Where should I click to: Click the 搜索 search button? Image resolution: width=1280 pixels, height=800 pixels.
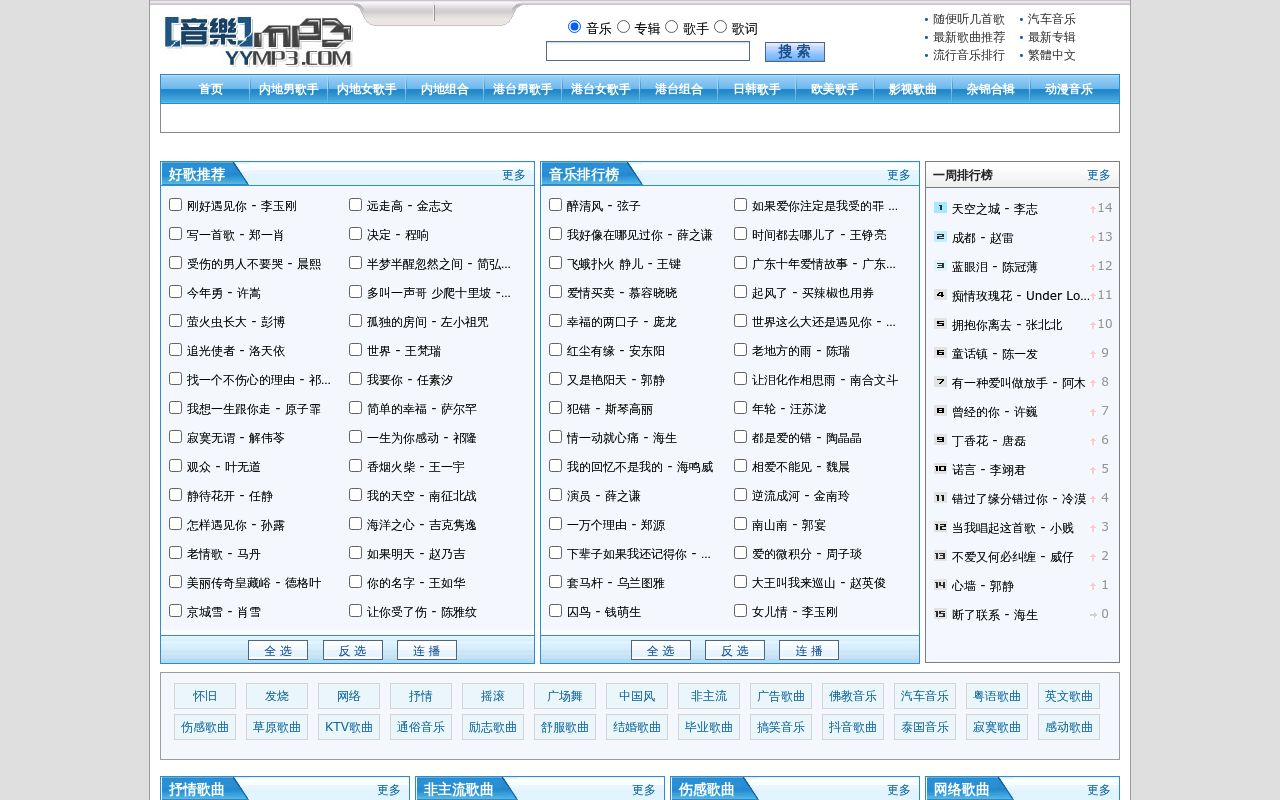pos(795,52)
